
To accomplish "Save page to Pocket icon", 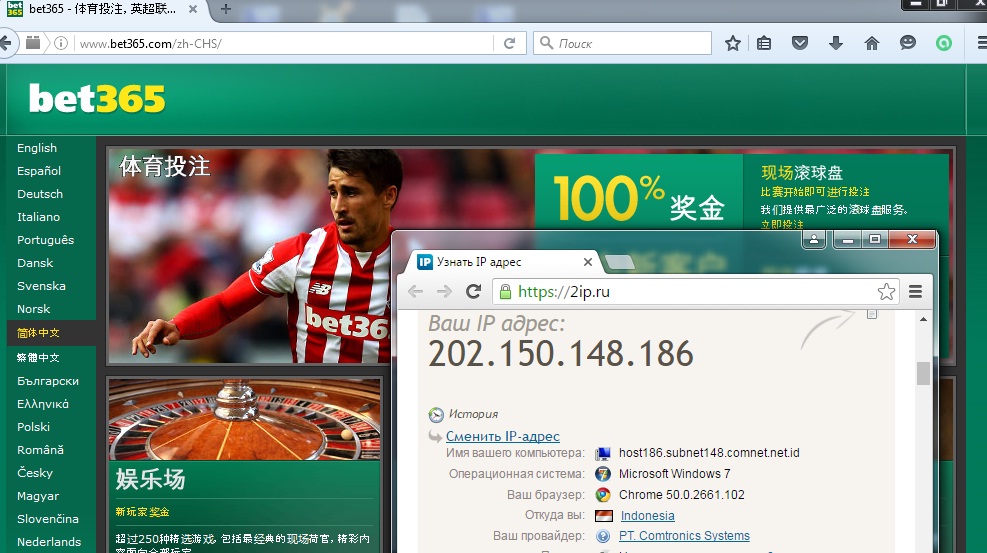I will tap(799, 43).
